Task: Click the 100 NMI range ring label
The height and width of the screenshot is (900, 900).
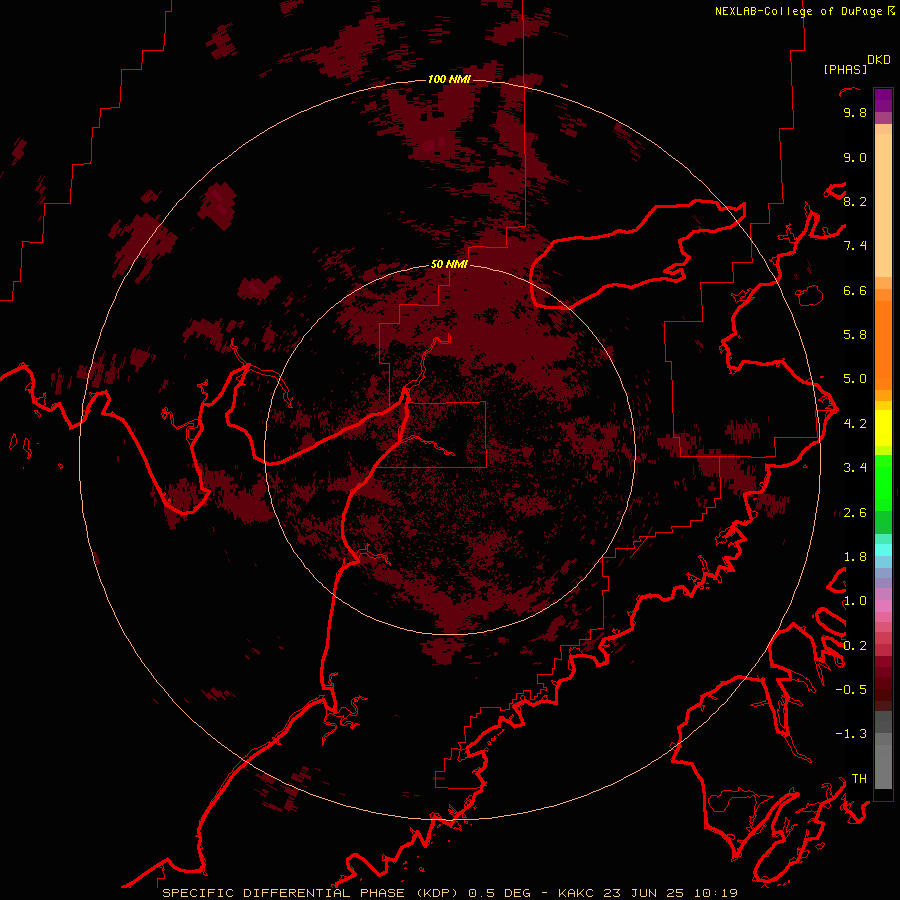Action: 449,79
